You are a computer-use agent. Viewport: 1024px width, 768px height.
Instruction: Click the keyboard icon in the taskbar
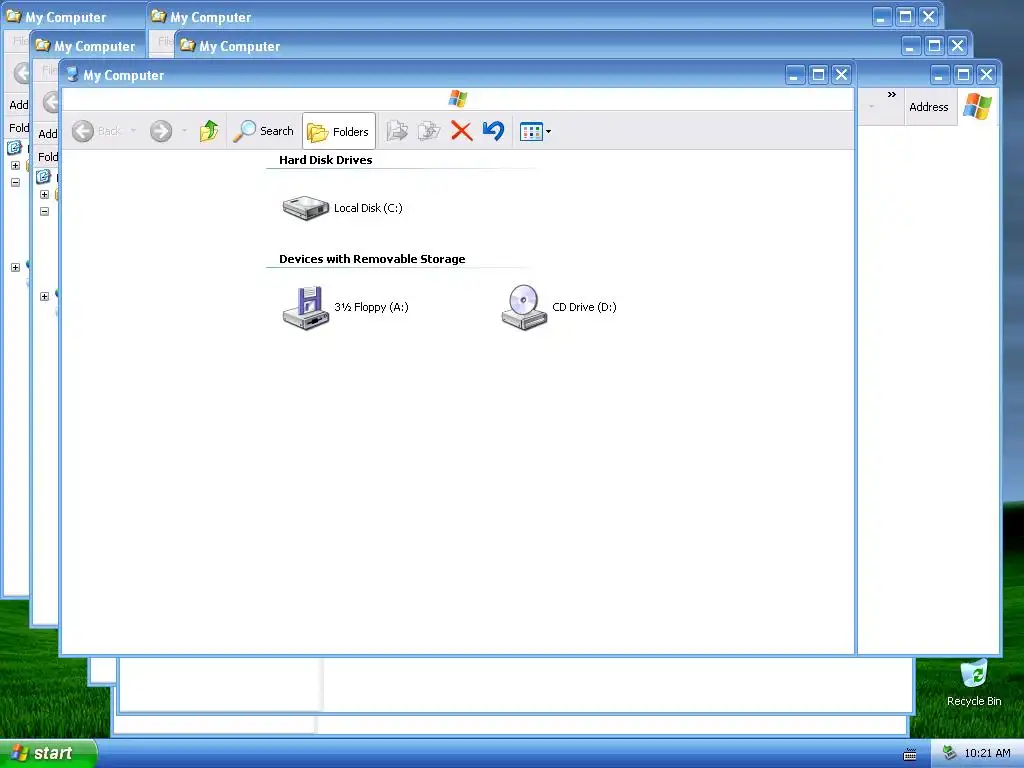(x=910, y=755)
